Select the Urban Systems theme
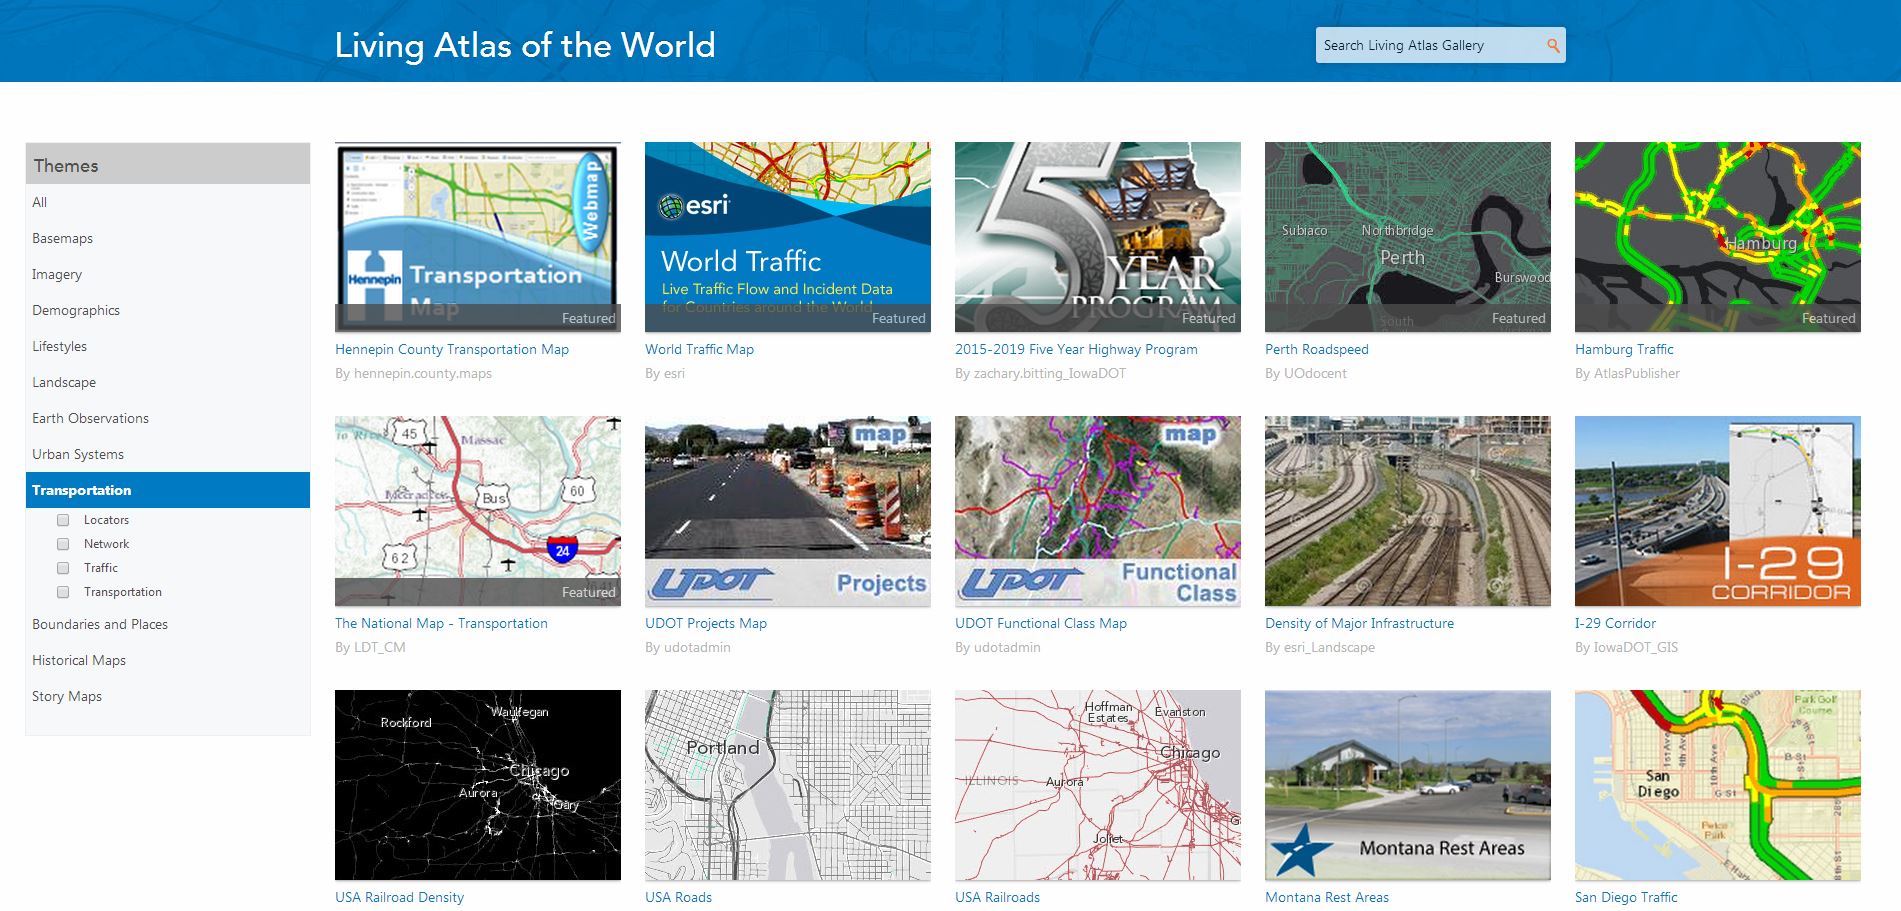Image resolution: width=1901 pixels, height=911 pixels. coord(168,454)
